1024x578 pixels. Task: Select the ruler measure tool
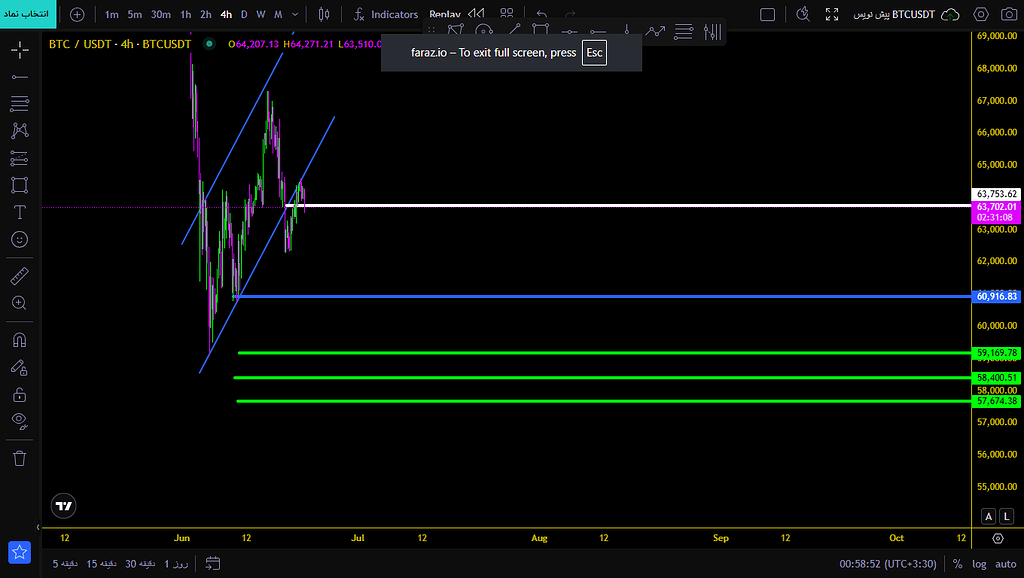tap(20, 276)
